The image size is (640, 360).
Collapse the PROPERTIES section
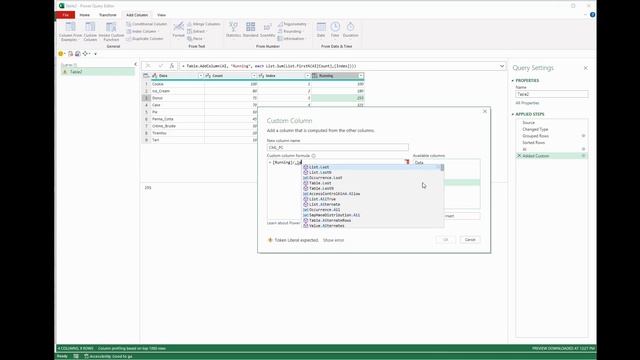pos(513,80)
